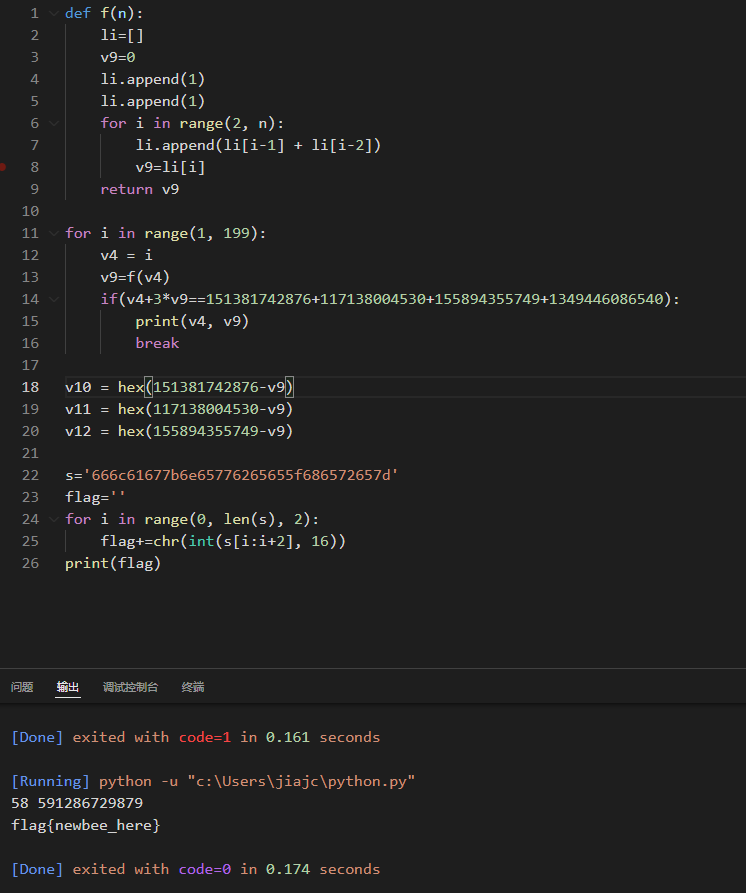Image resolution: width=746 pixels, height=893 pixels.
Task: Click the return v9 statement
Action: 140,190
